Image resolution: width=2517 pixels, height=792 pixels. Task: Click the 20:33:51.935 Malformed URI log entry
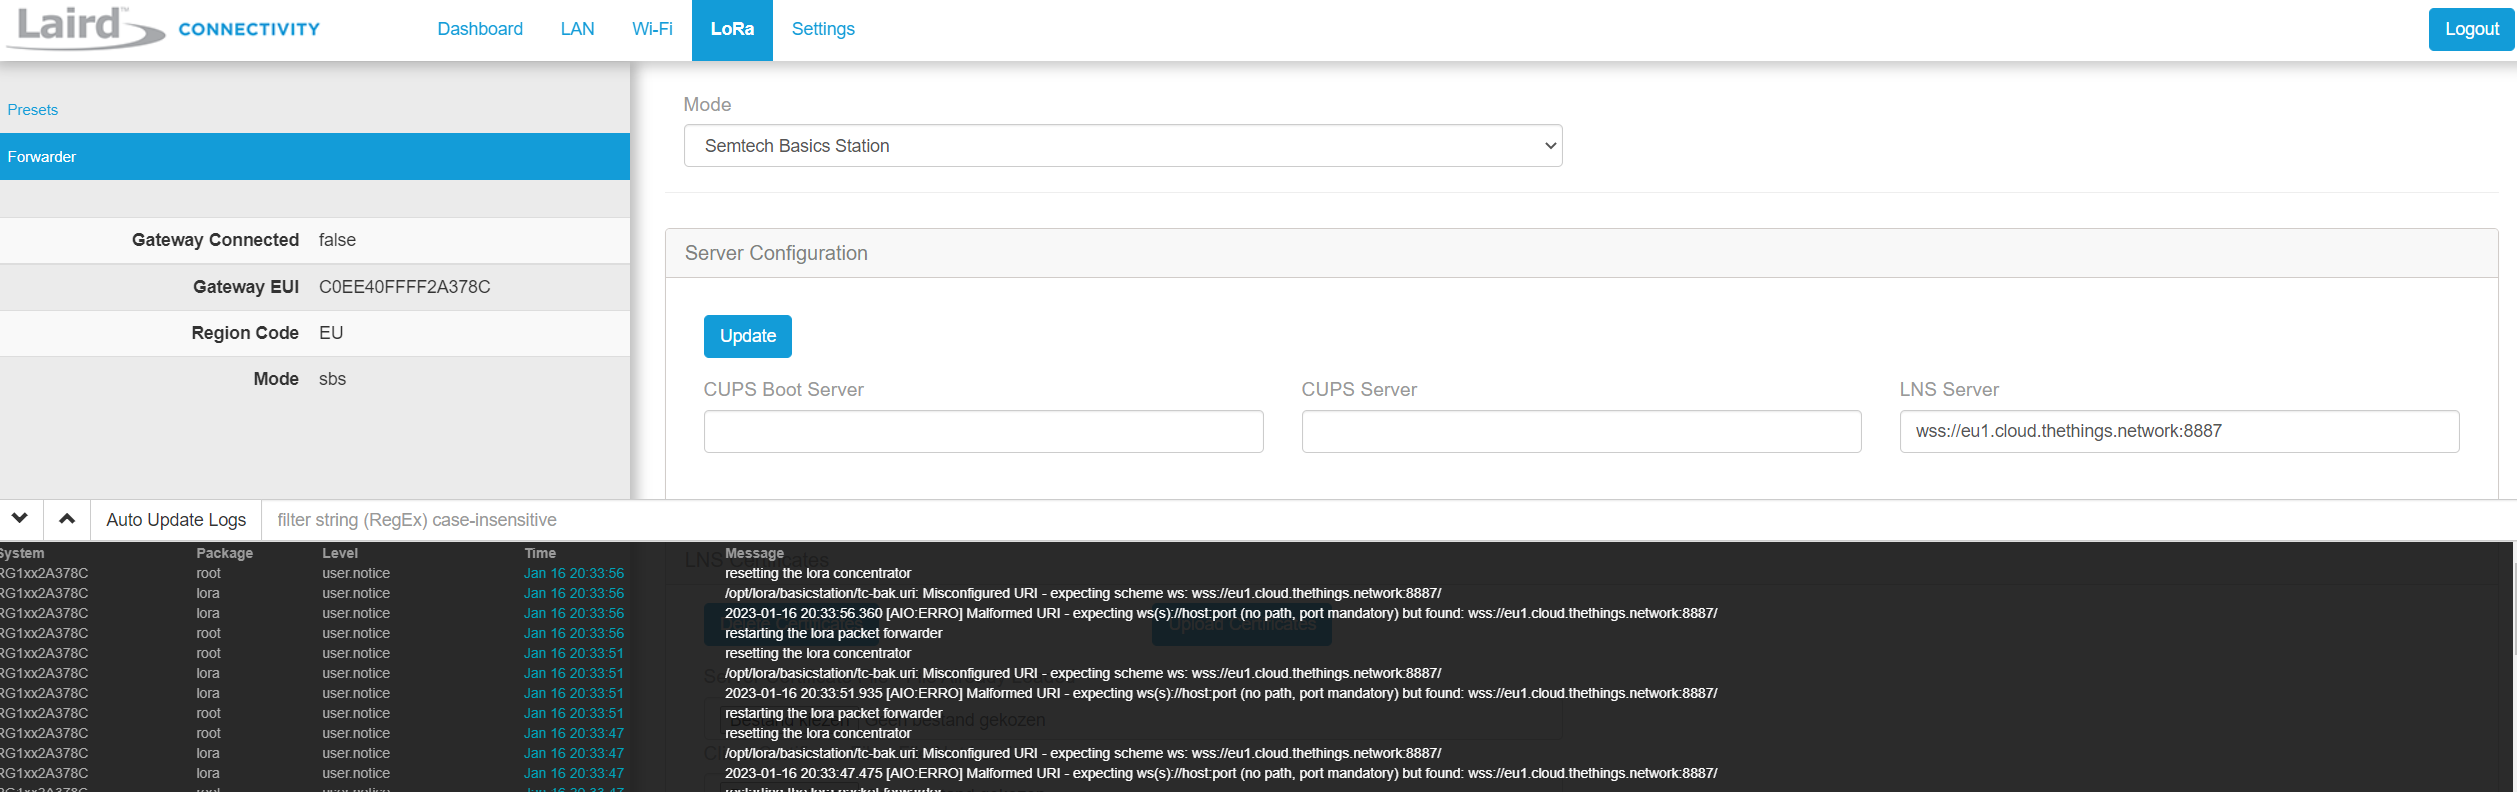point(1221,693)
